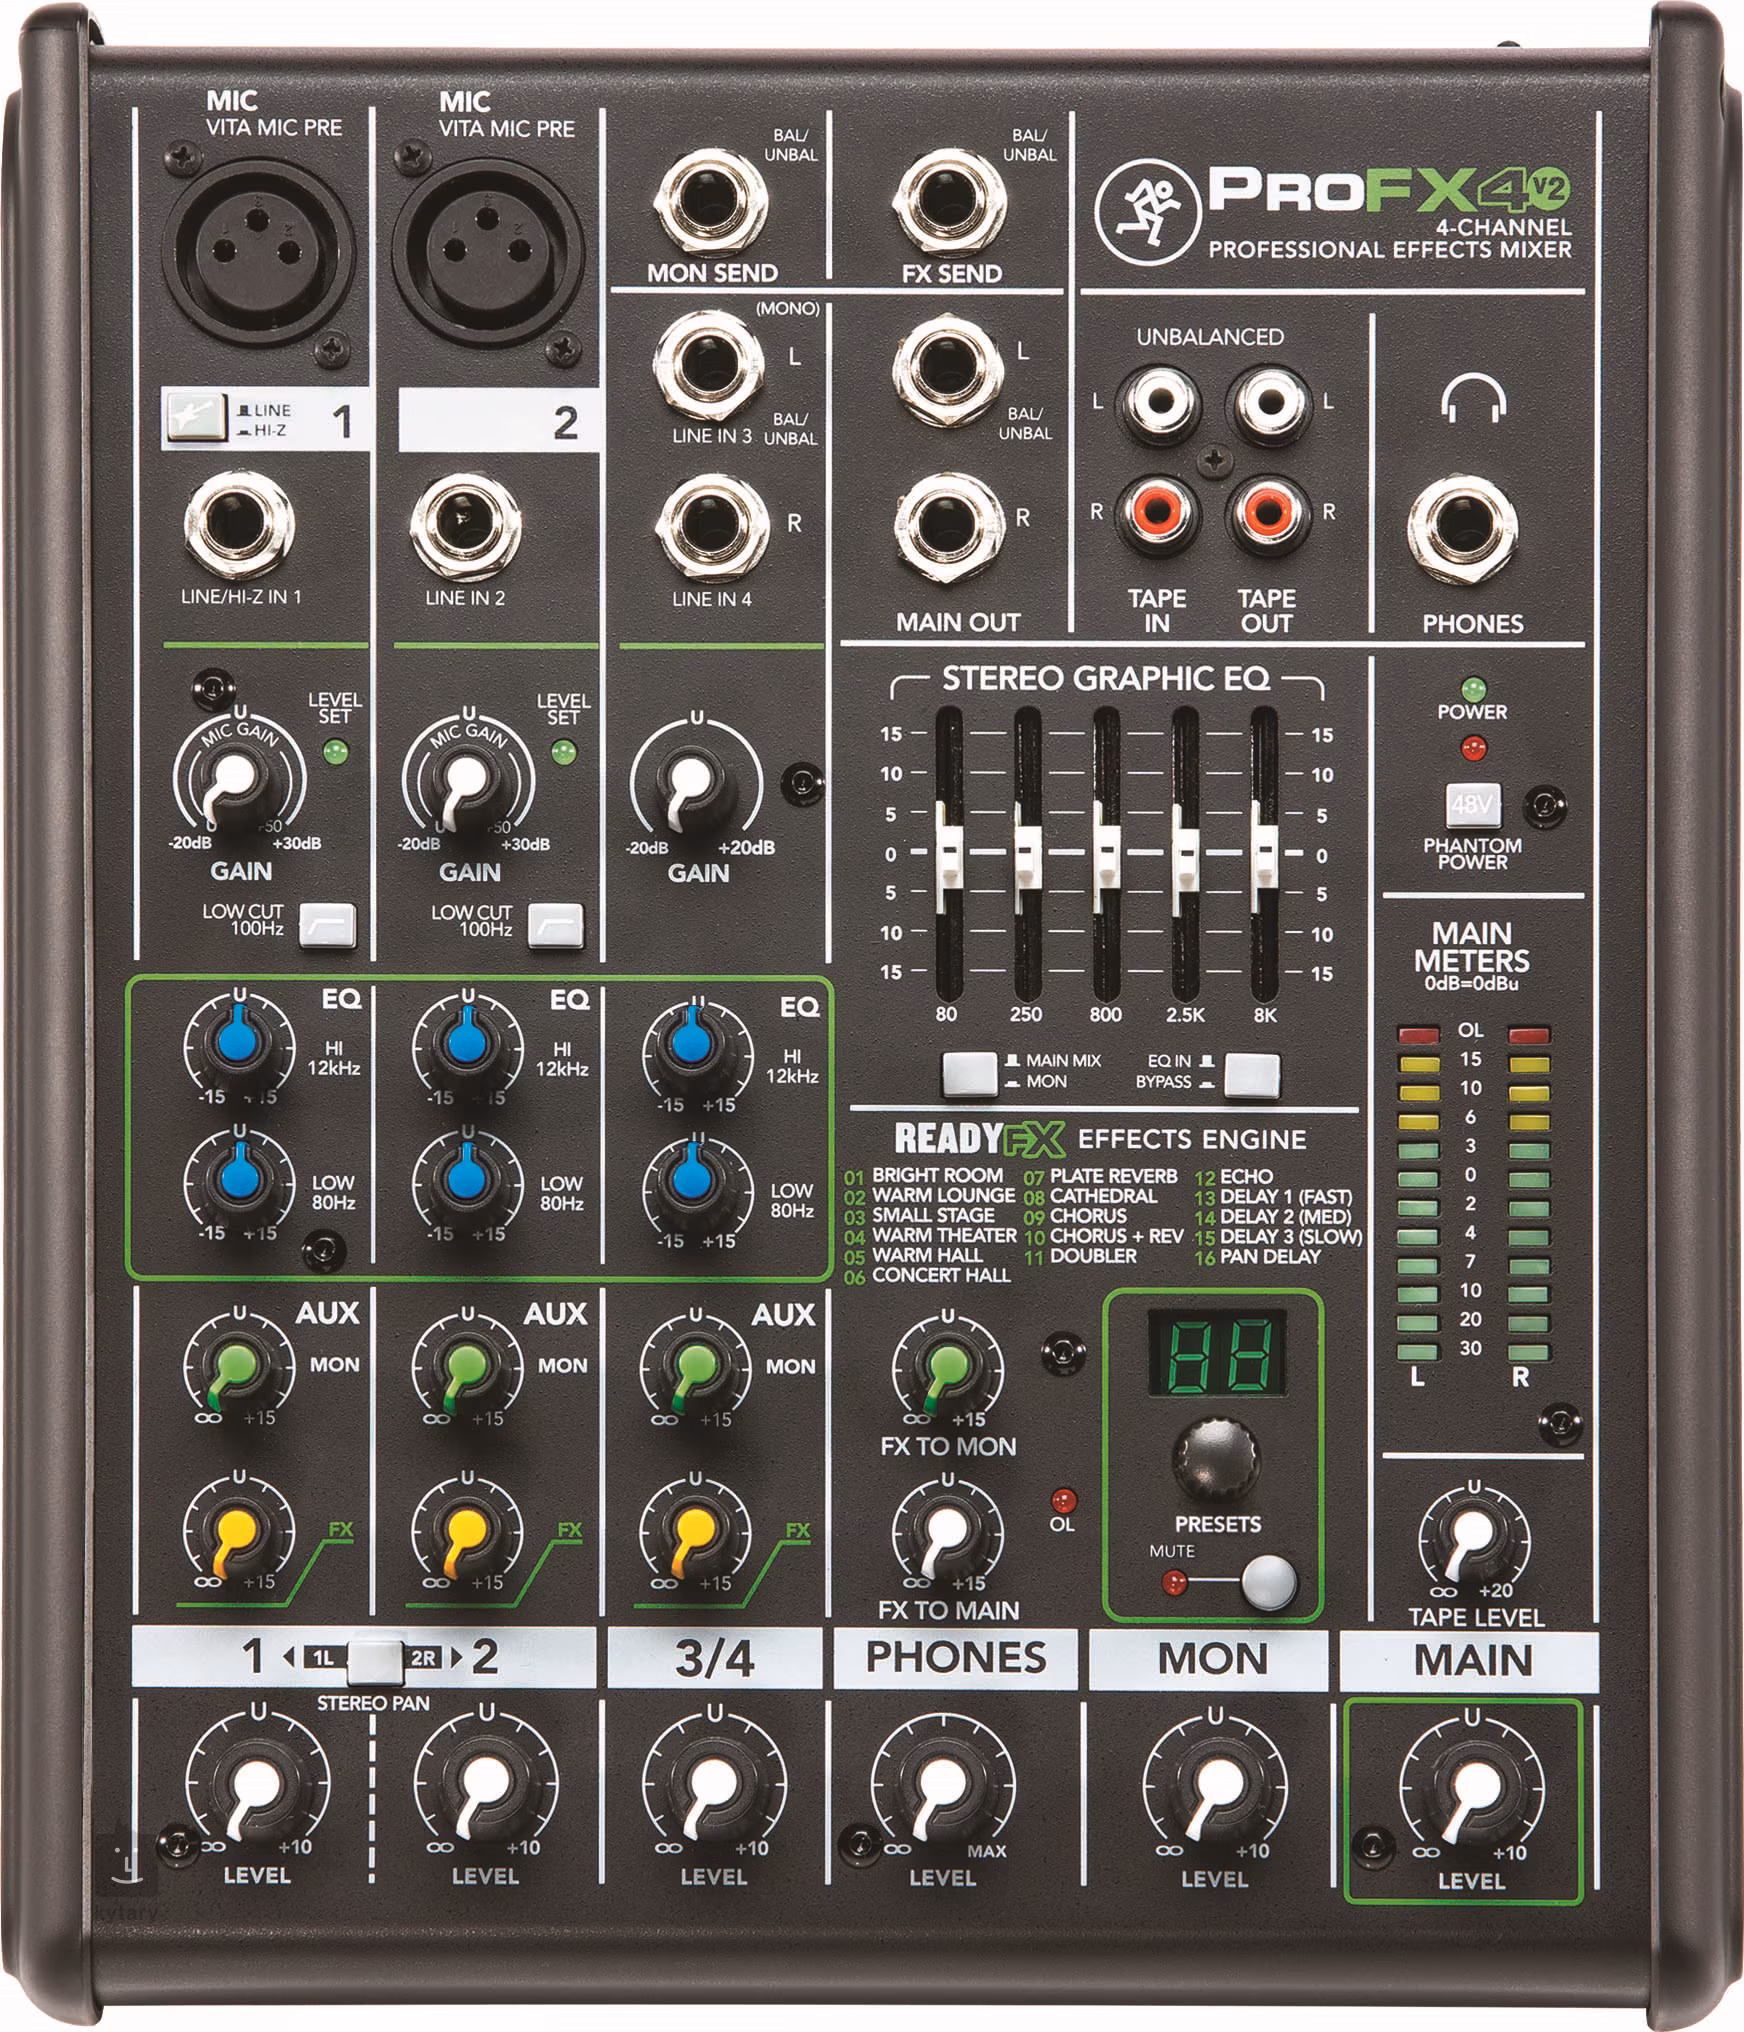The width and height of the screenshot is (1744, 2032).
Task: Click the headphones icon above the PHONES jack
Action: [x=1473, y=400]
